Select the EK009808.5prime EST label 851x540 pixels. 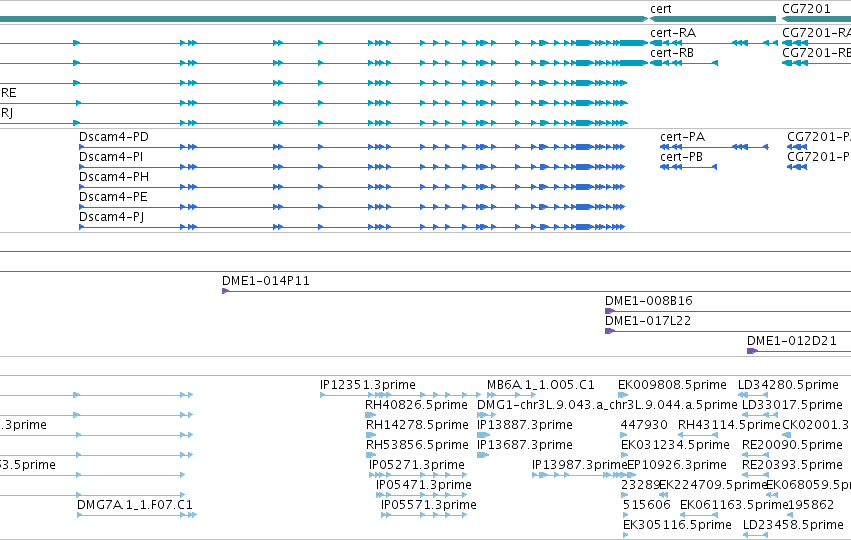click(672, 385)
